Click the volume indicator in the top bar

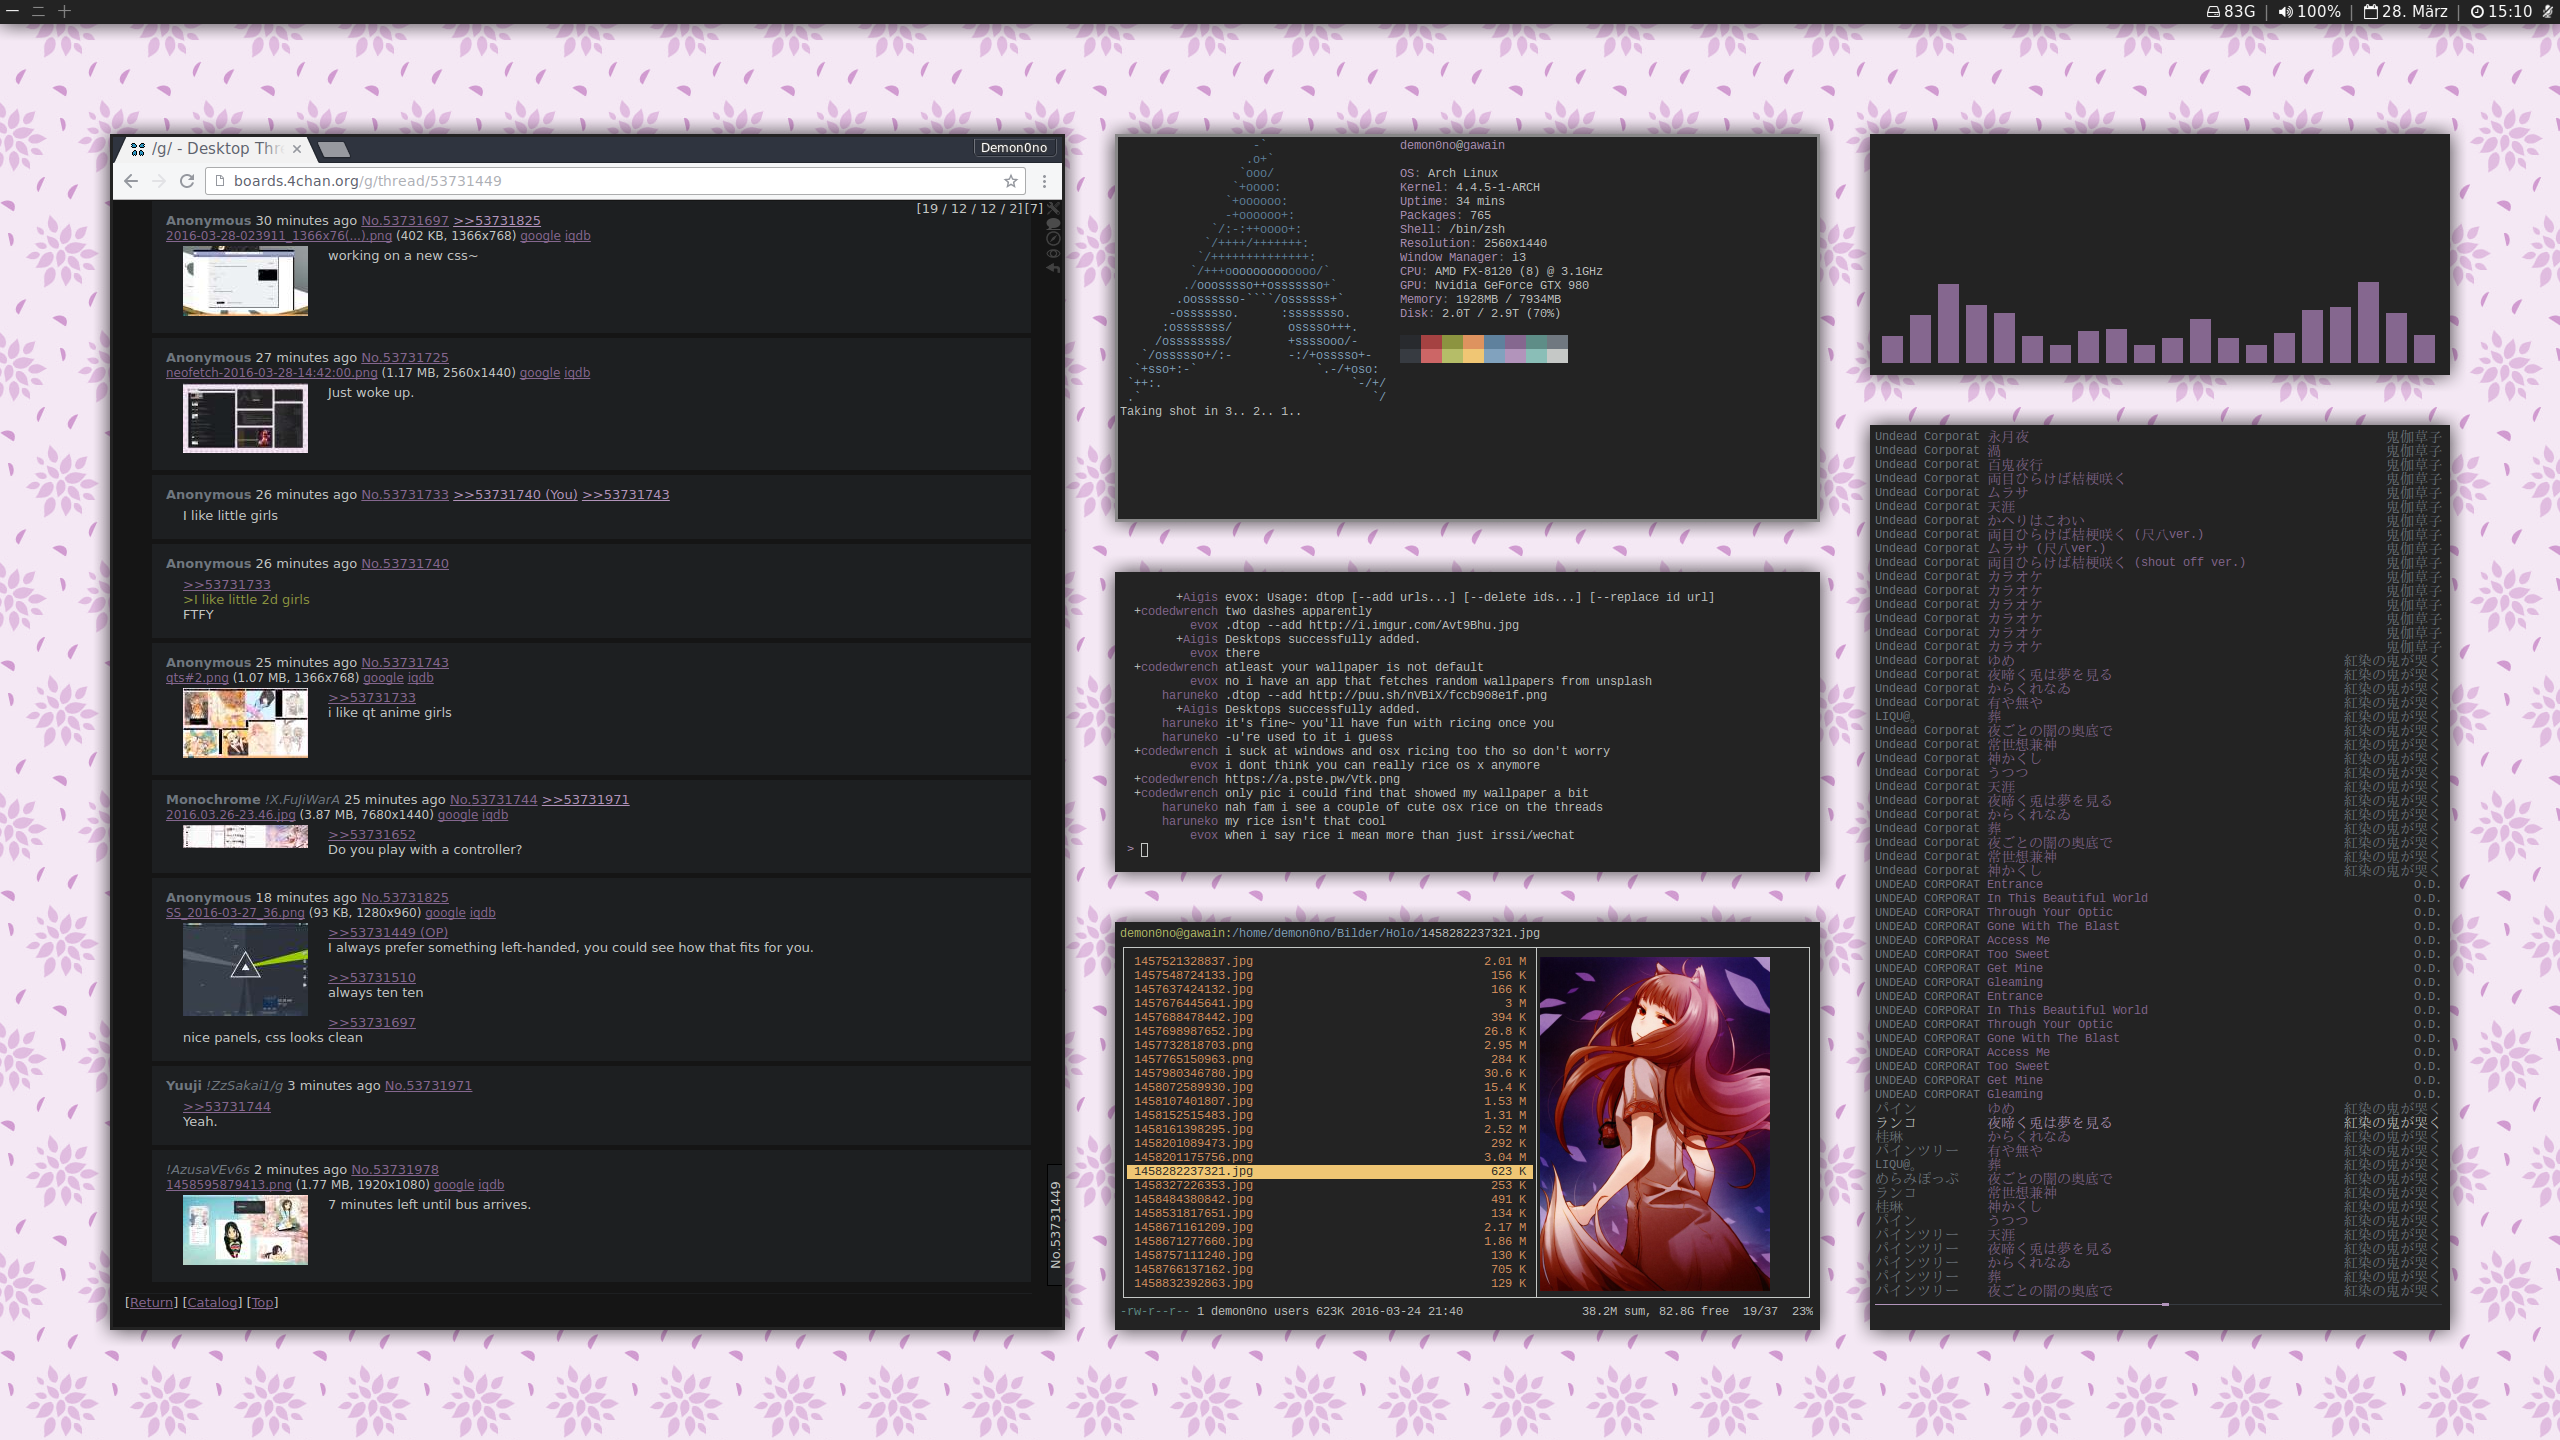coord(2308,11)
